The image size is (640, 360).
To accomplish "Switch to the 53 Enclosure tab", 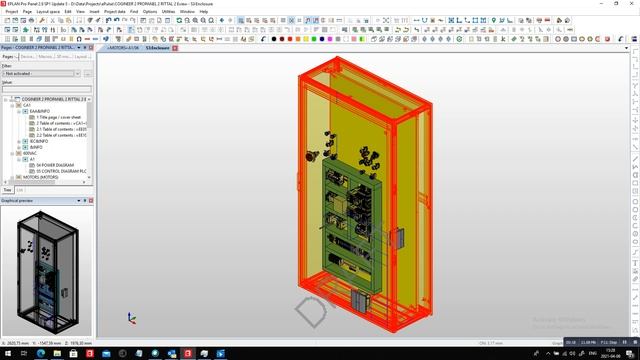I will [x=158, y=48].
